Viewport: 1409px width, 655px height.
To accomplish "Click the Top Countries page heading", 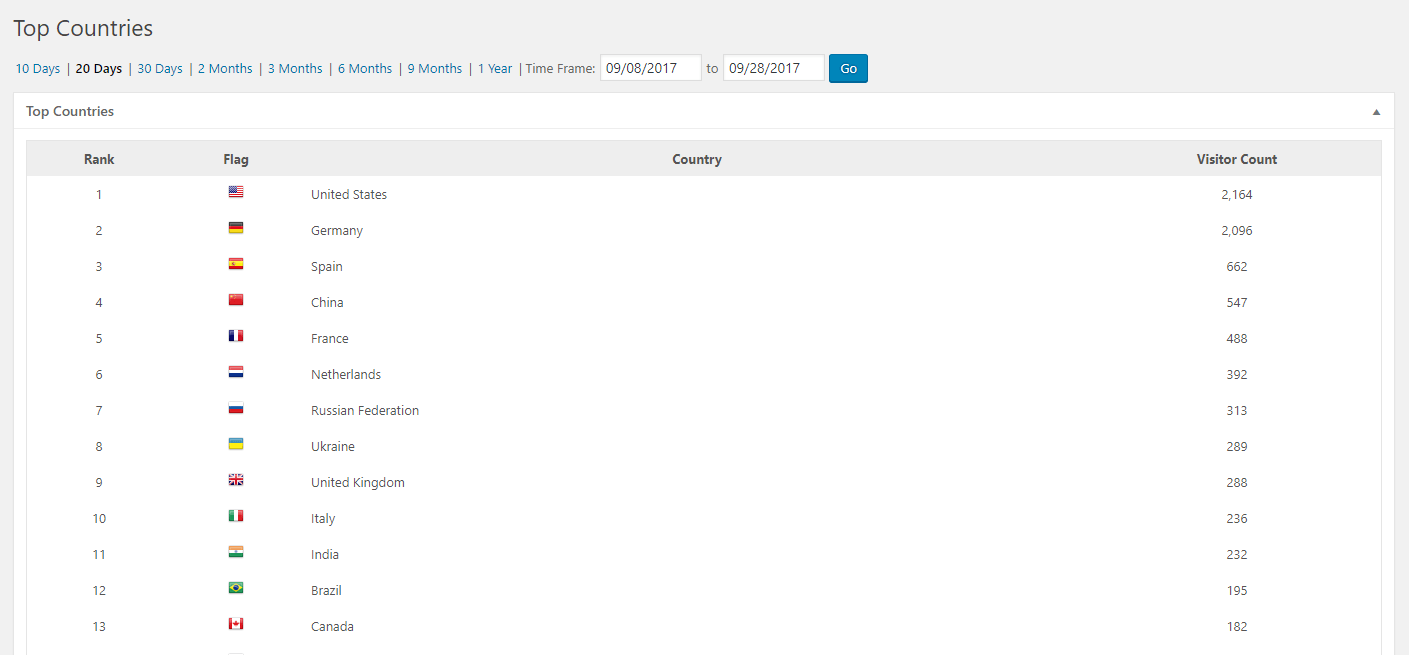I will click(x=83, y=28).
